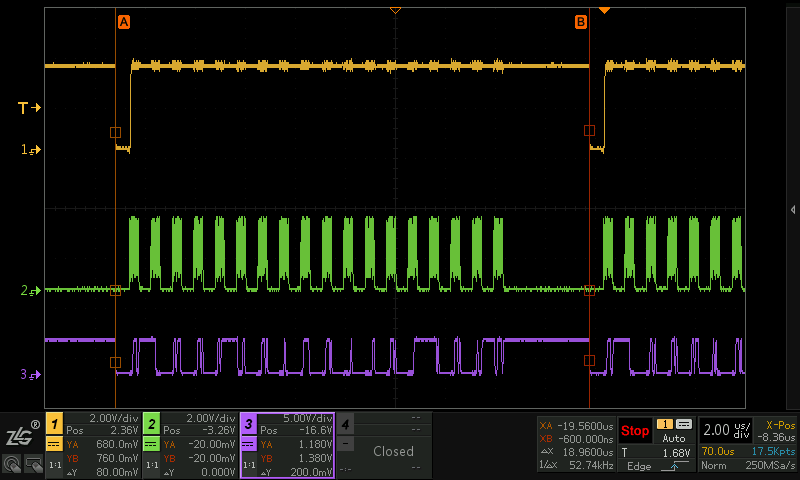Select the green channel 2 button
The height and width of the screenshot is (480, 800).
[152, 423]
